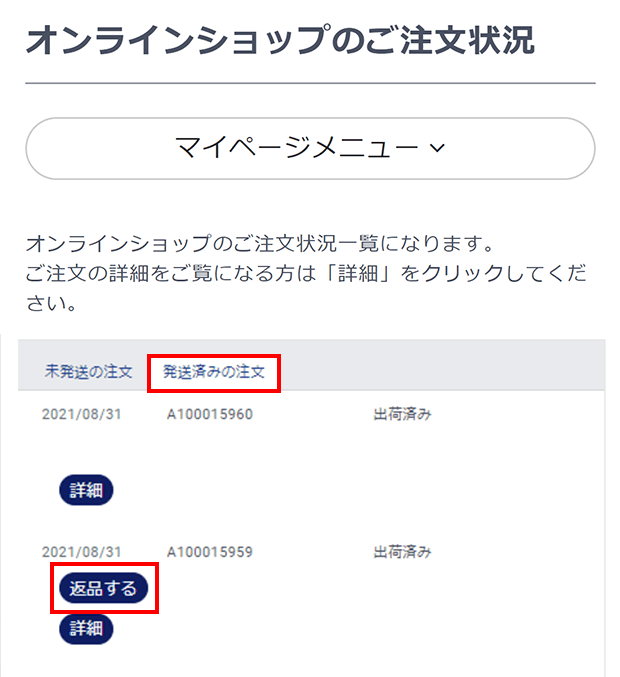Switch to the 未発送の注文 tab
620x677 pixels.
point(89,372)
